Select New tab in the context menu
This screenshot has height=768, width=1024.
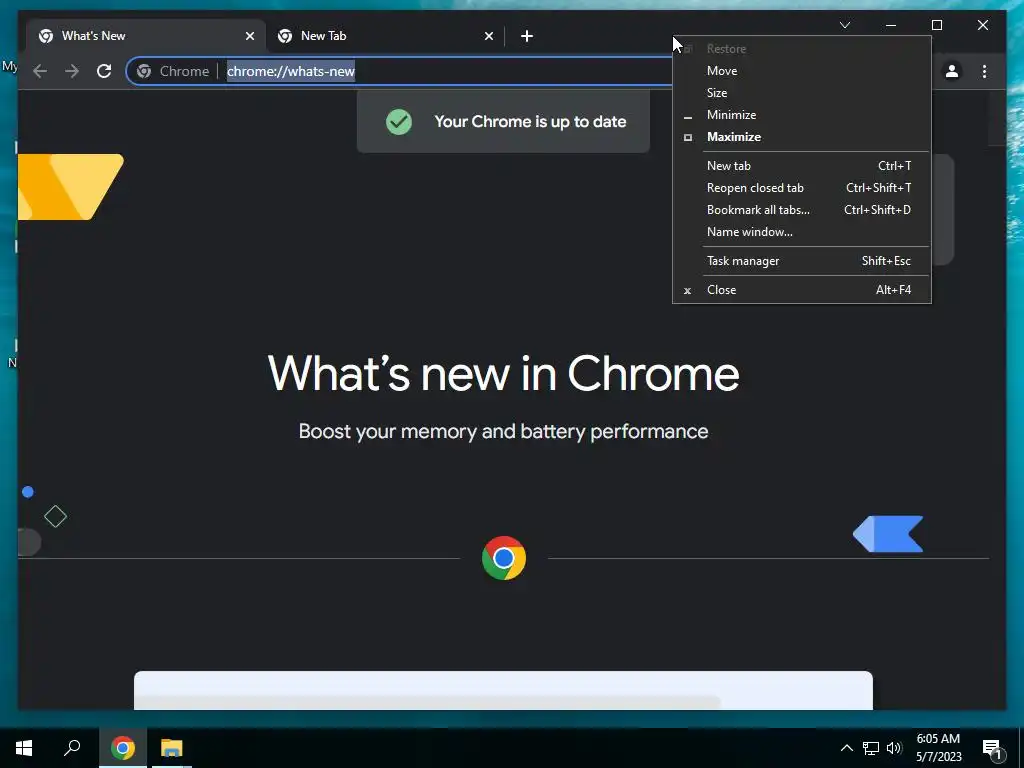point(802,166)
